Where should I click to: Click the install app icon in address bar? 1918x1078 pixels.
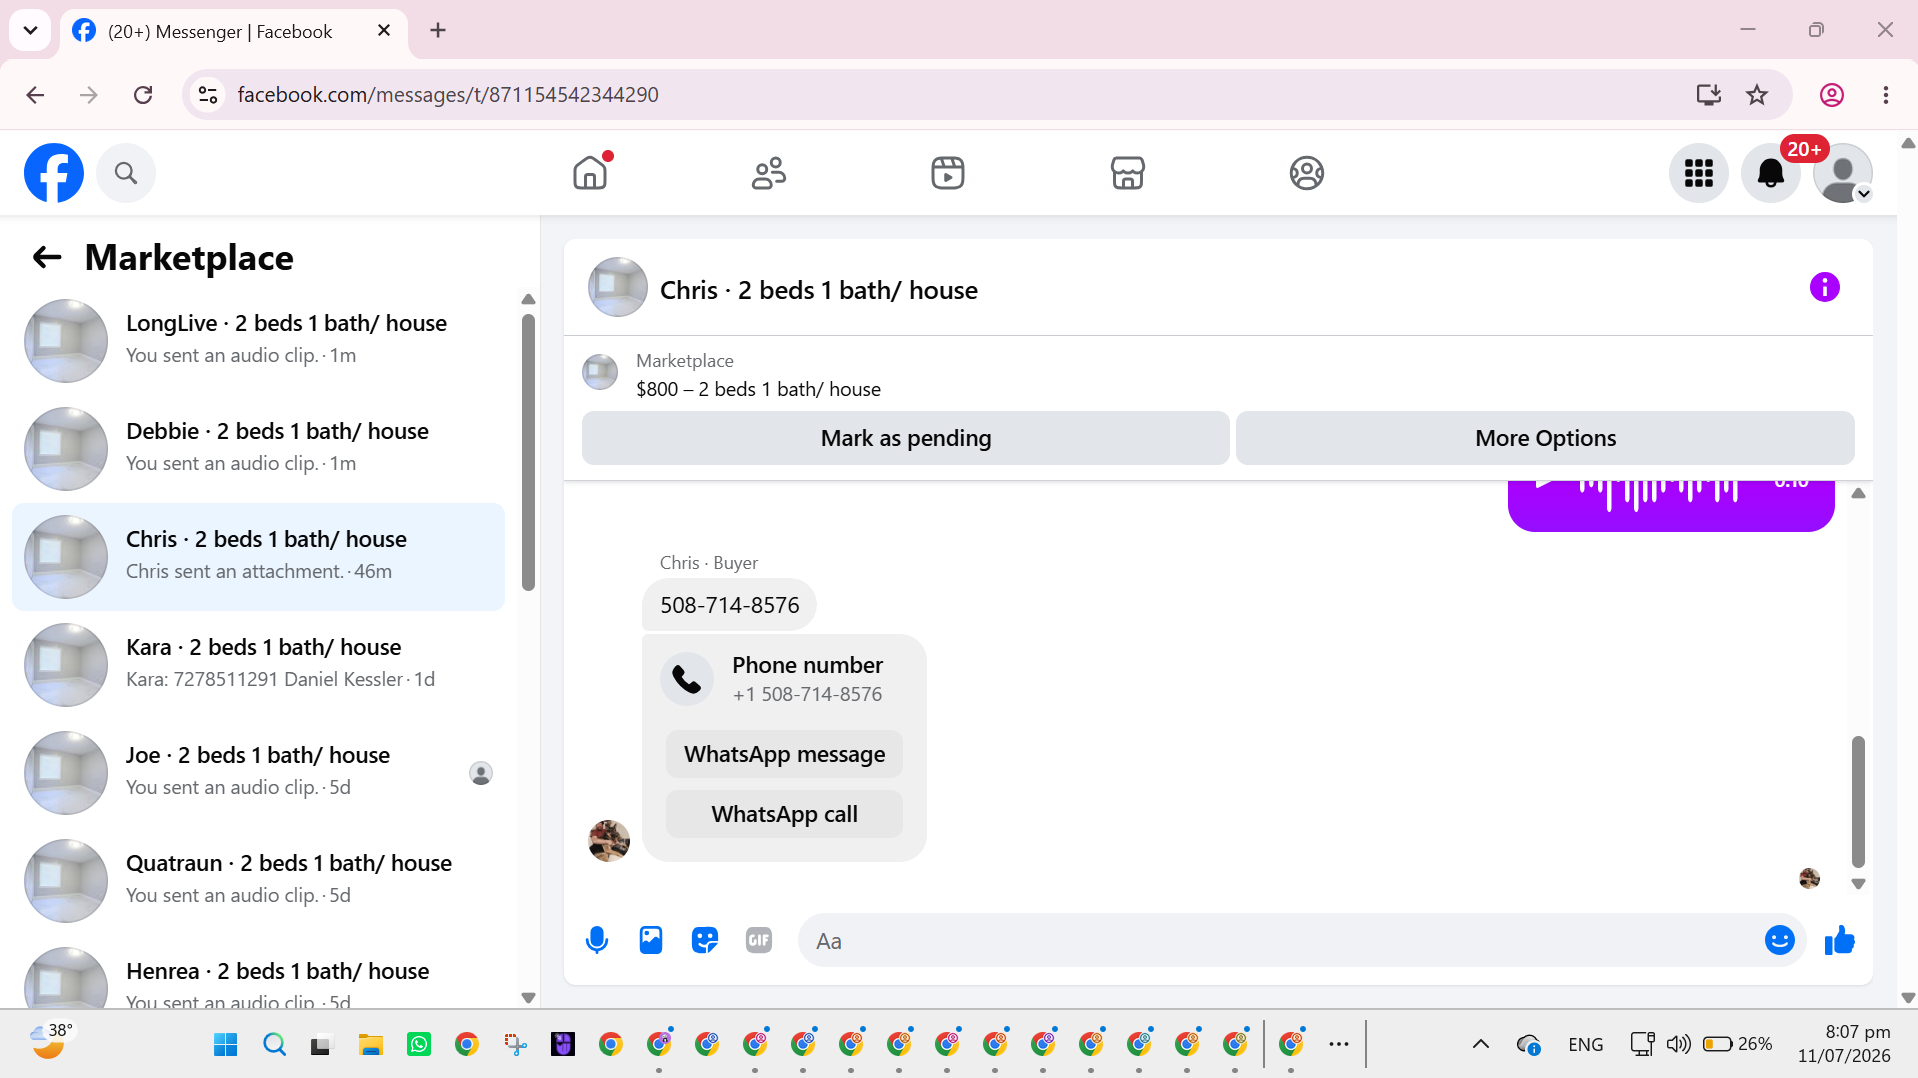coord(1708,95)
